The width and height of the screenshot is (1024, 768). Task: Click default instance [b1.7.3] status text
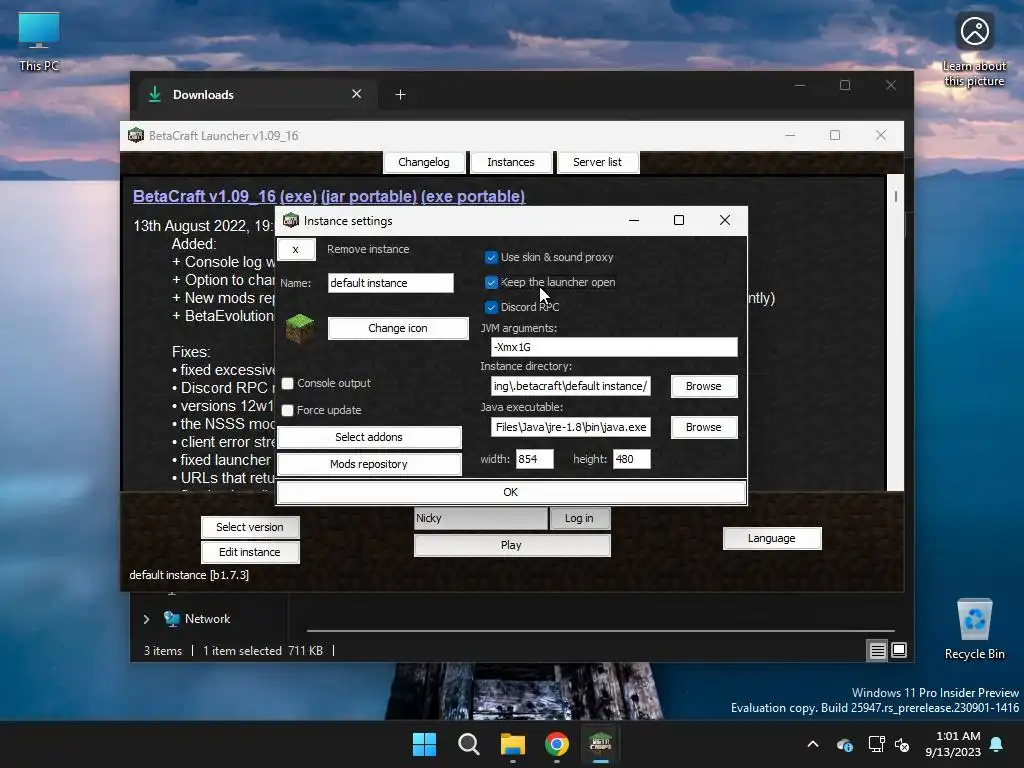(189, 575)
